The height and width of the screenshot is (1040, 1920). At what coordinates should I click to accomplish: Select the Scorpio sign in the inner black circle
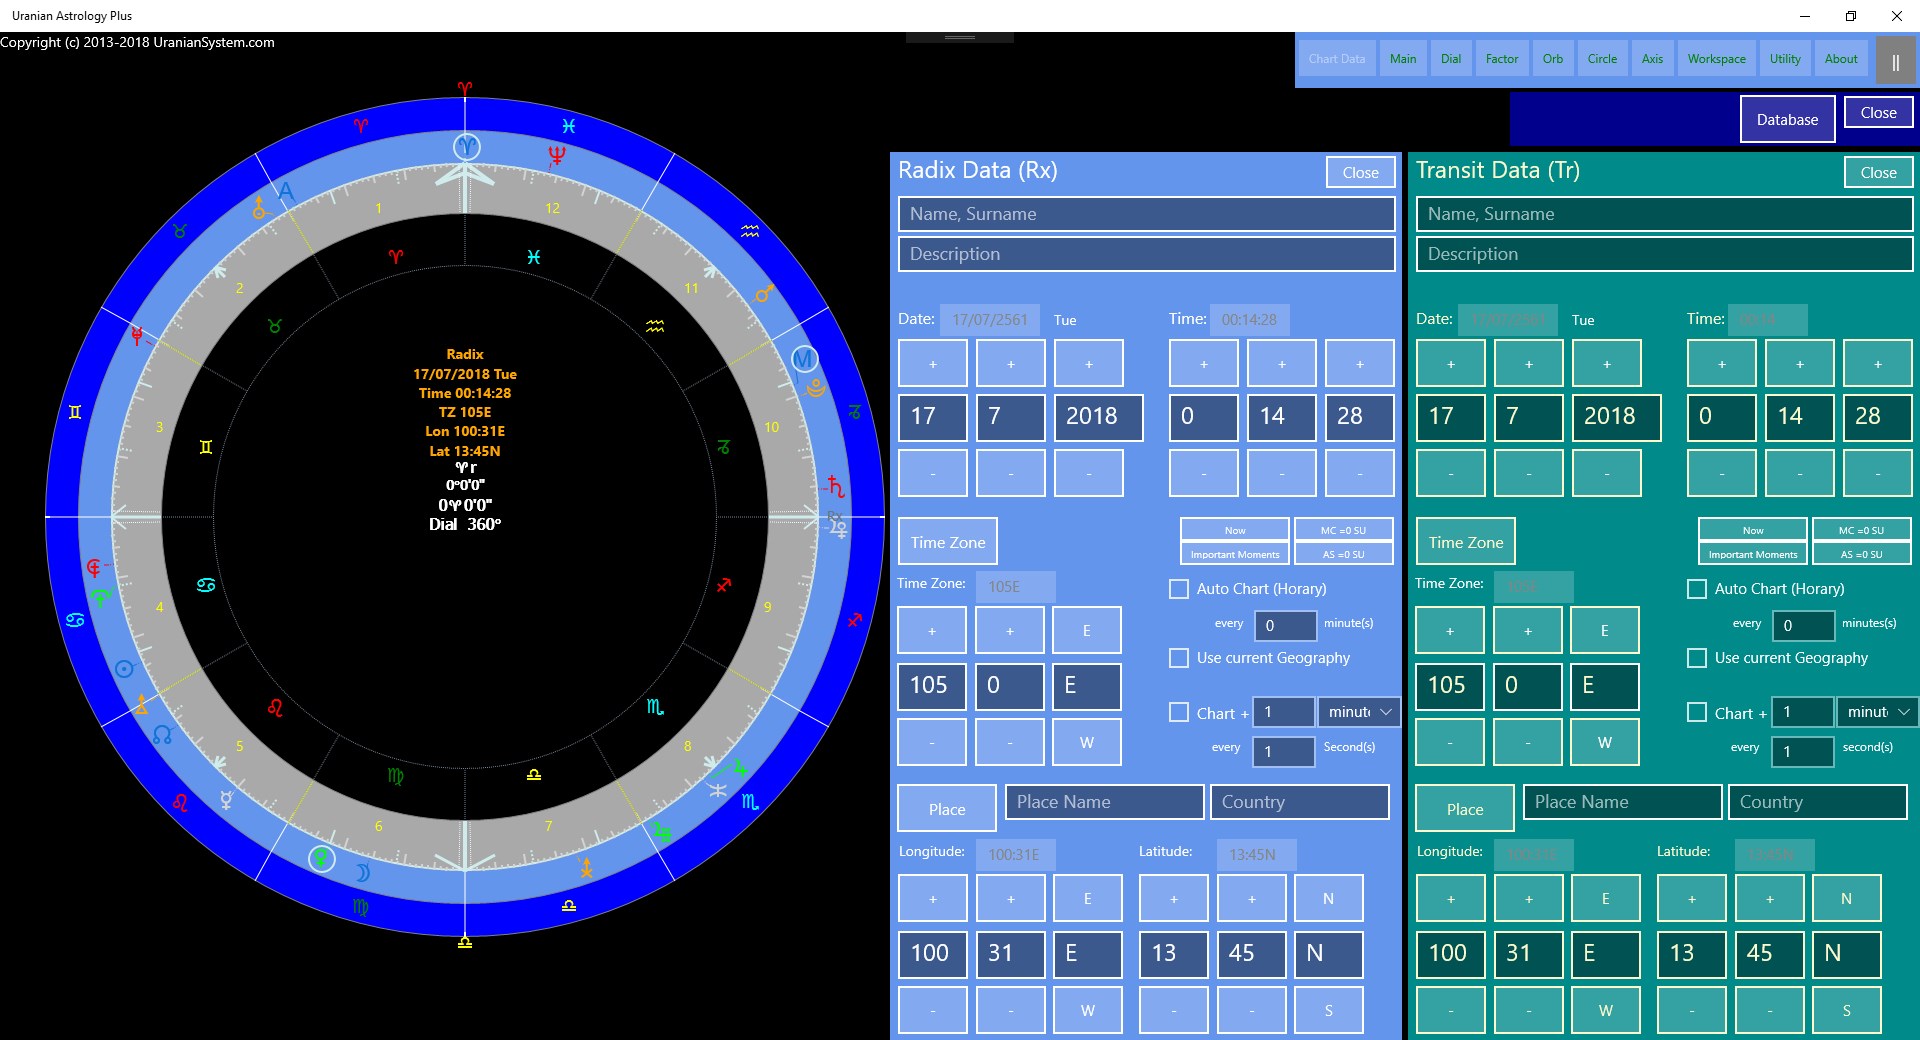(x=655, y=707)
